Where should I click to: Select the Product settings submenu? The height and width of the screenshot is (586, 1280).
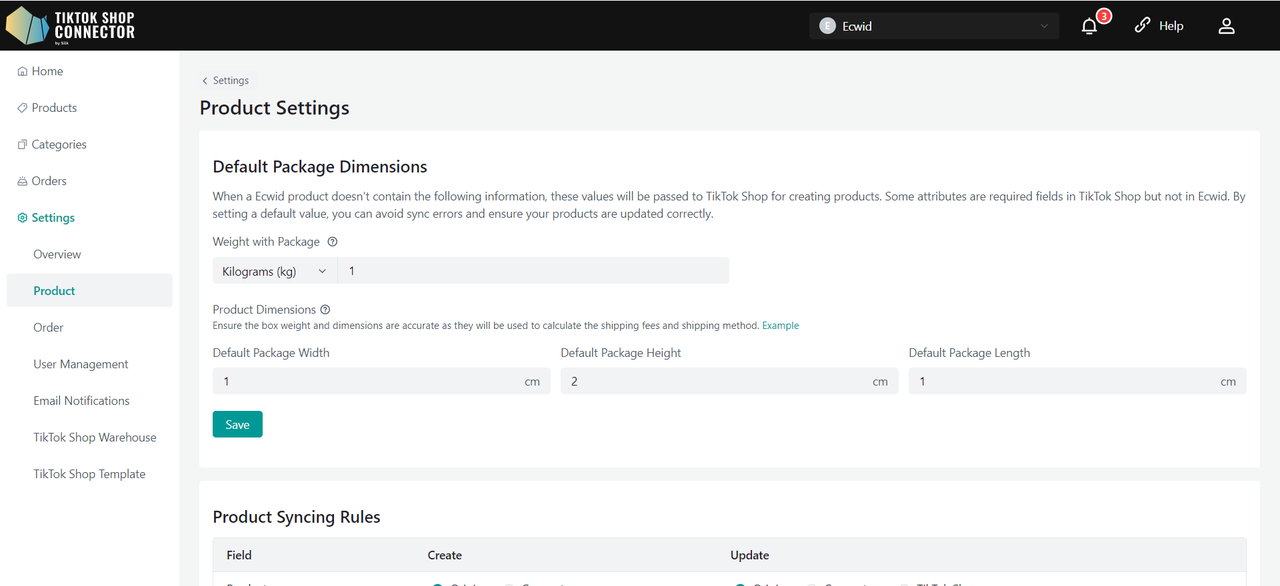pyautogui.click(x=89, y=291)
